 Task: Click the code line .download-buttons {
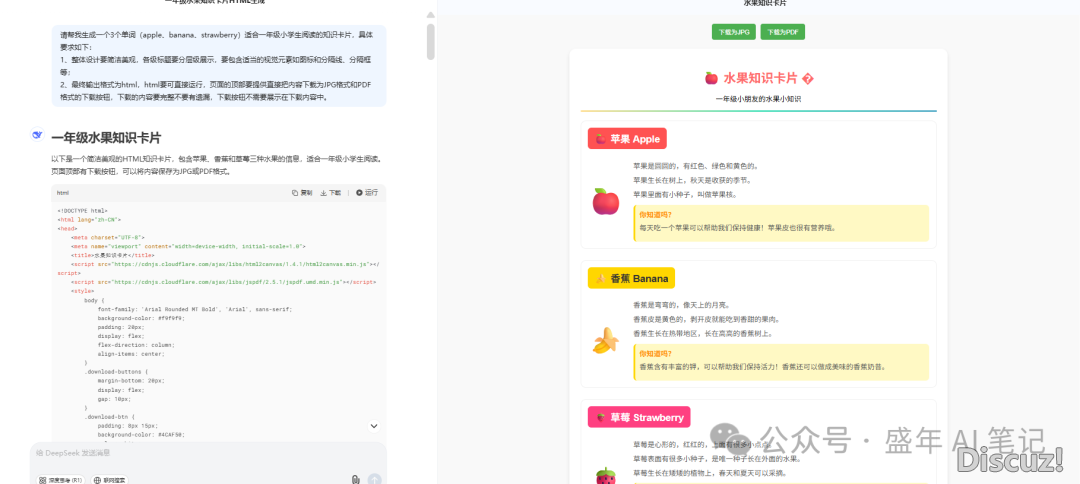point(114,372)
